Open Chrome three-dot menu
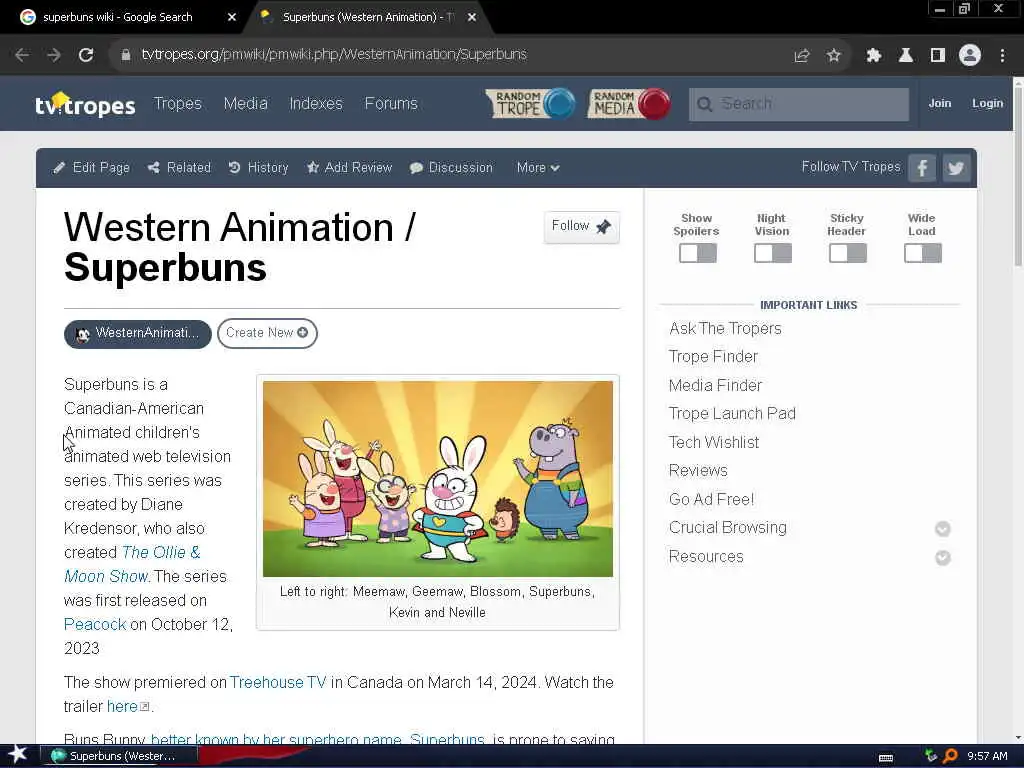The width and height of the screenshot is (1024, 768). coord(1002,56)
